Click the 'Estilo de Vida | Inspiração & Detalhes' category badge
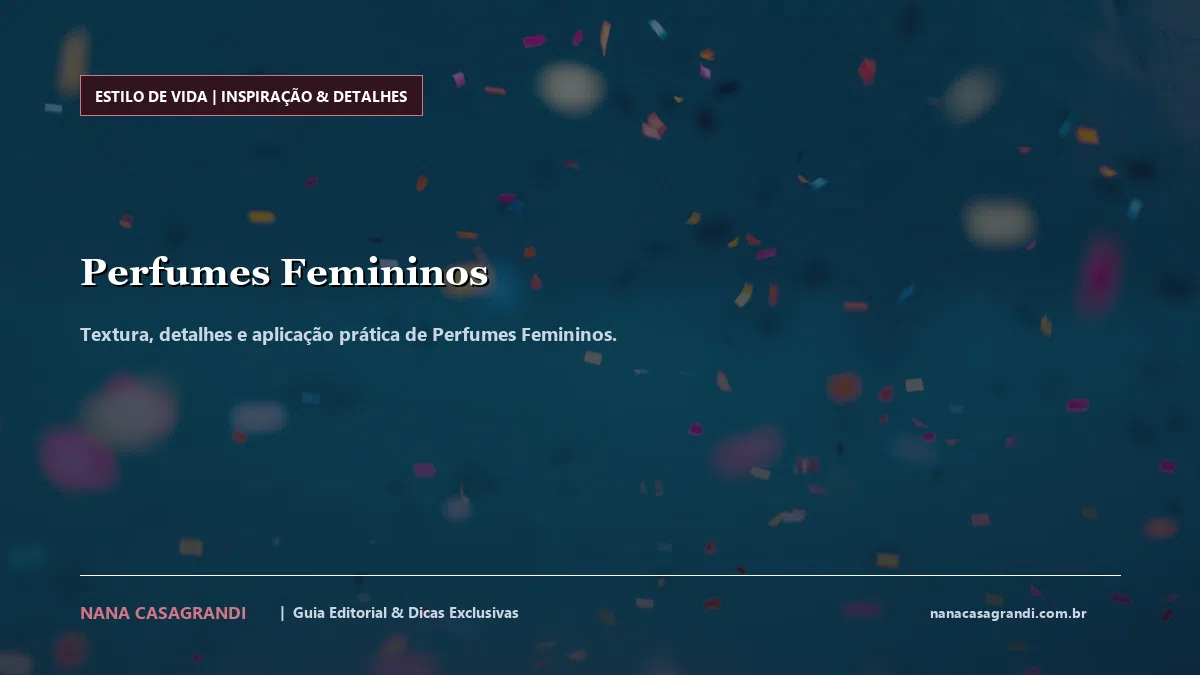1200x675 pixels. click(x=251, y=96)
